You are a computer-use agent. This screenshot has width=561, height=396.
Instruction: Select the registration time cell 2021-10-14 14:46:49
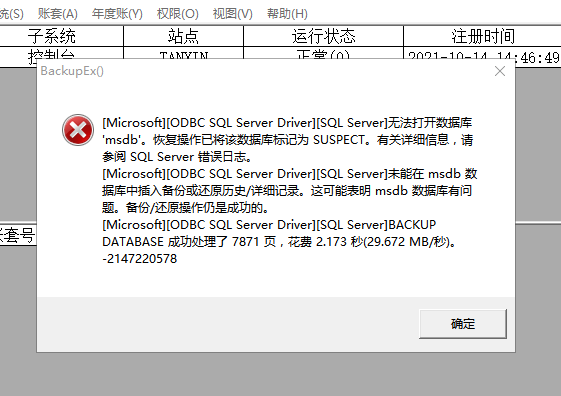pos(483,57)
